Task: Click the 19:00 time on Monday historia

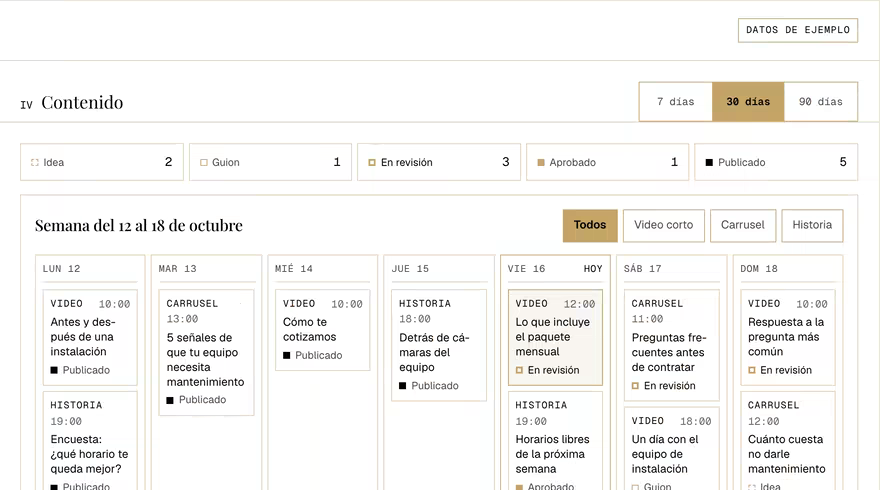Action: pyautogui.click(x=66, y=422)
